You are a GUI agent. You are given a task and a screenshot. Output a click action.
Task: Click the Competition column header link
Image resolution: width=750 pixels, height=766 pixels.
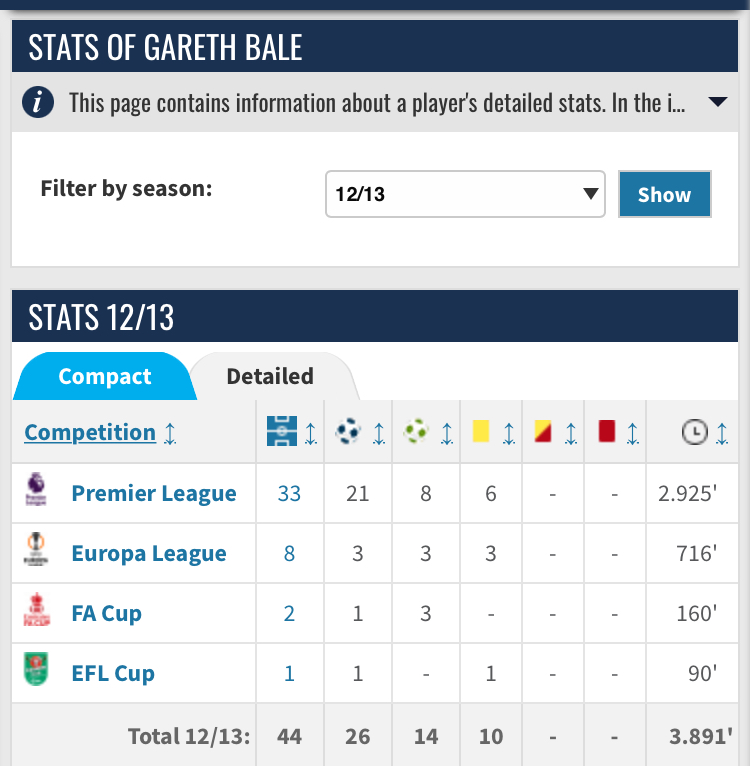pos(90,432)
